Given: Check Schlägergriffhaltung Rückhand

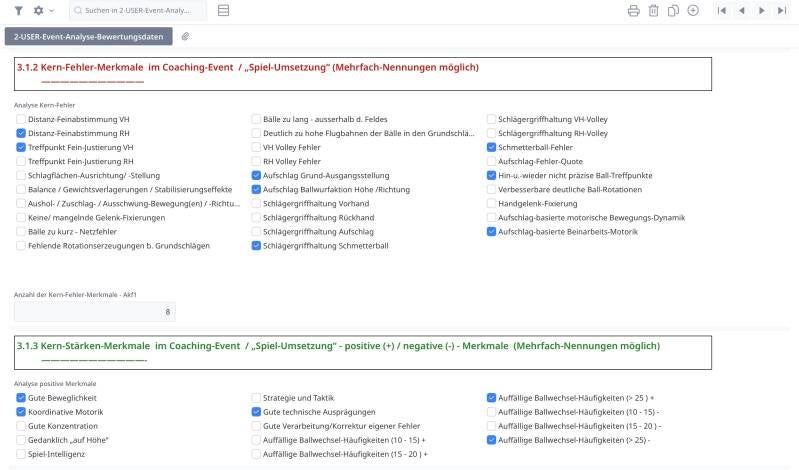Looking at the screenshot, I should pyautogui.click(x=256, y=218).
